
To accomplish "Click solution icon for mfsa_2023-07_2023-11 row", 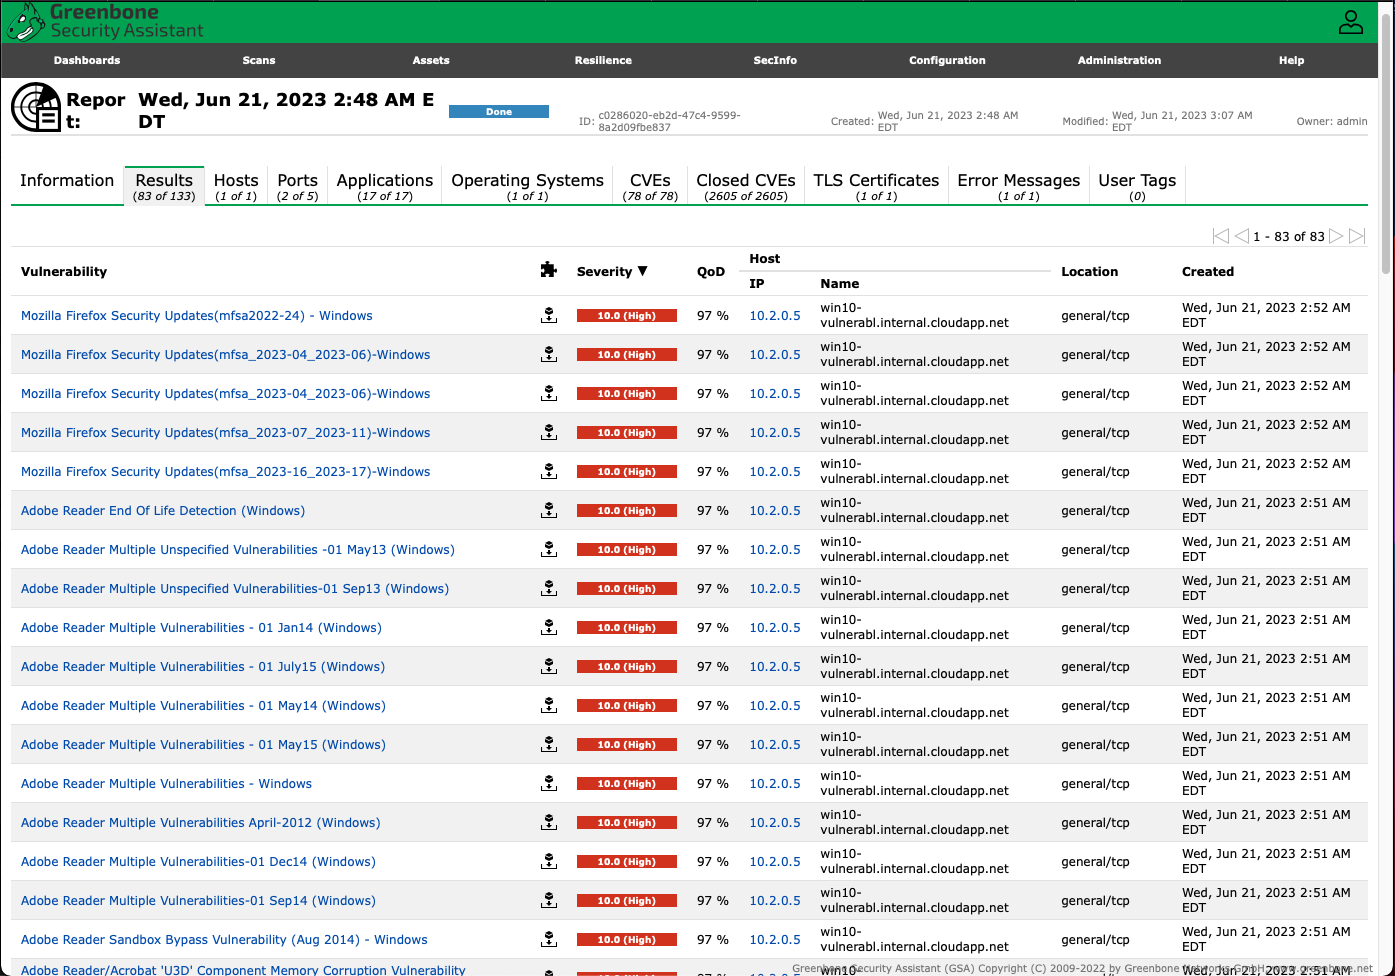I will click(549, 432).
